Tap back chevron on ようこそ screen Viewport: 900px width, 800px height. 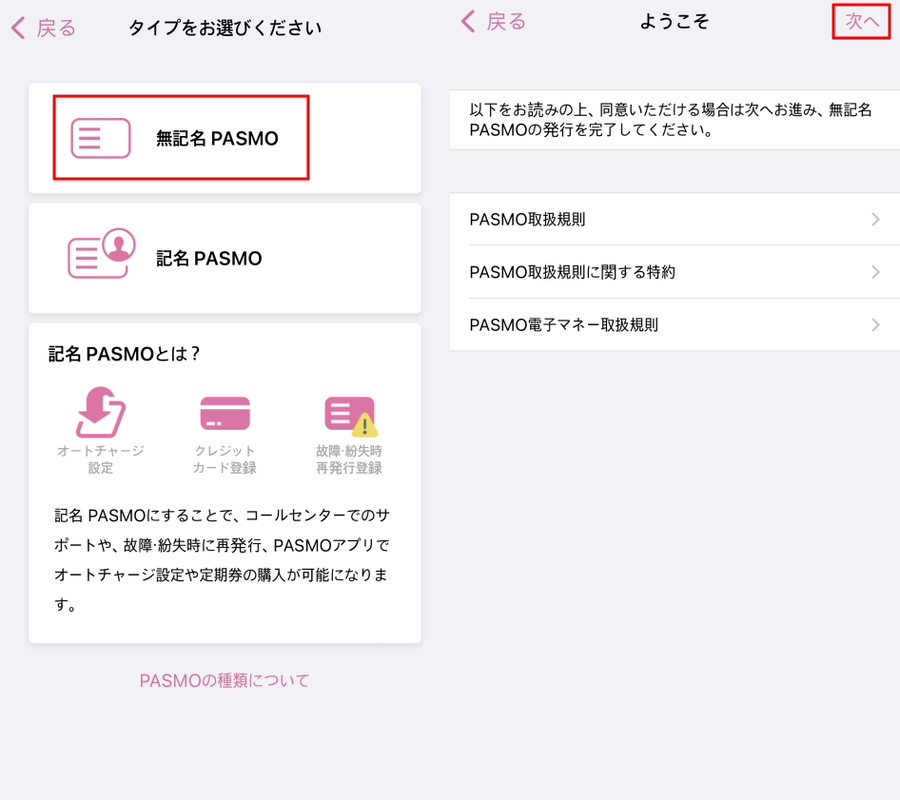pyautogui.click(x=468, y=21)
